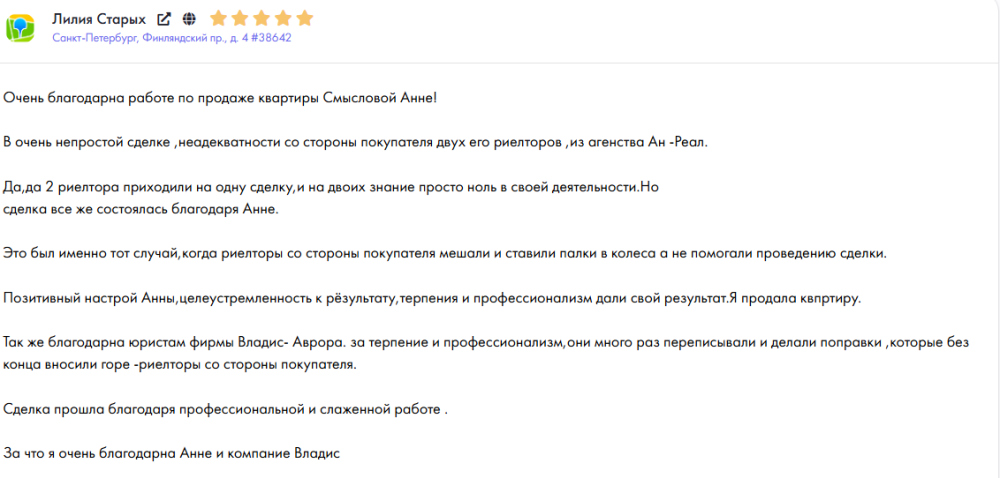The image size is (1000, 478).
Task: Click the sentence 'Сделка прошла благодаря профессиональной'
Action: coord(225,410)
